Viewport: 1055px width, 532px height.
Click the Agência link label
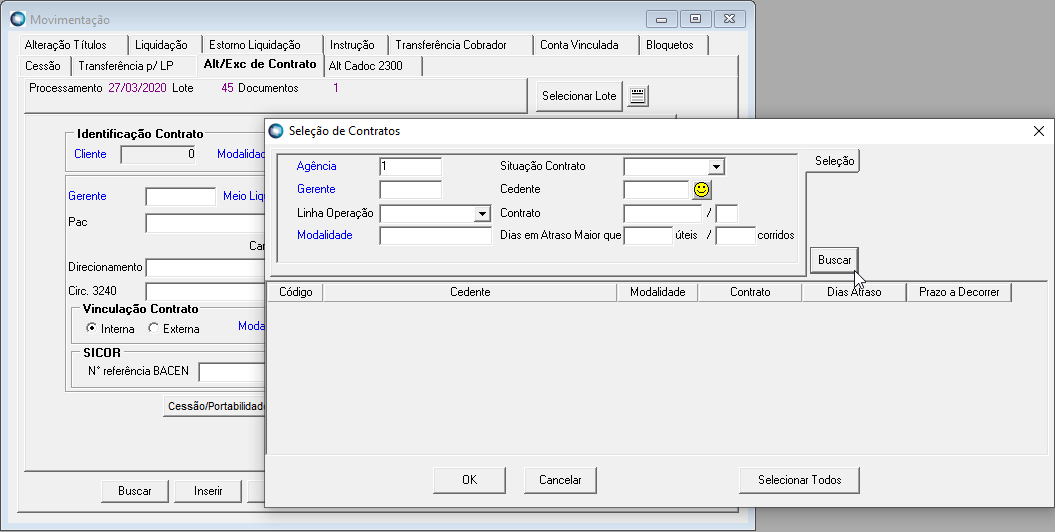pos(316,166)
